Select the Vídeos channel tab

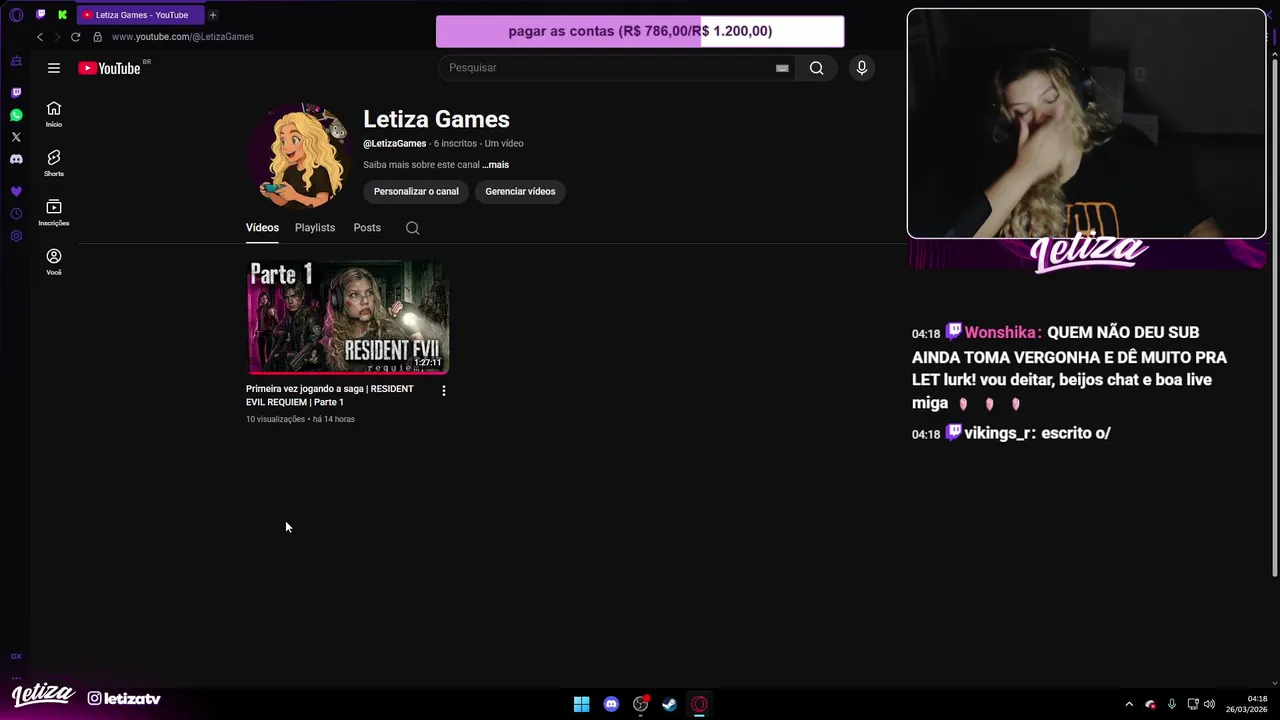(x=262, y=228)
